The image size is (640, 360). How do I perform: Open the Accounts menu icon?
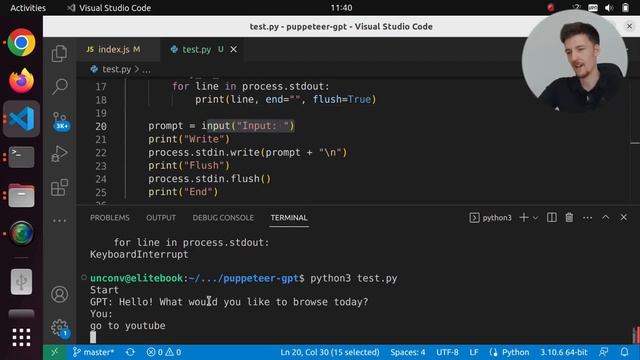[x=60, y=294]
